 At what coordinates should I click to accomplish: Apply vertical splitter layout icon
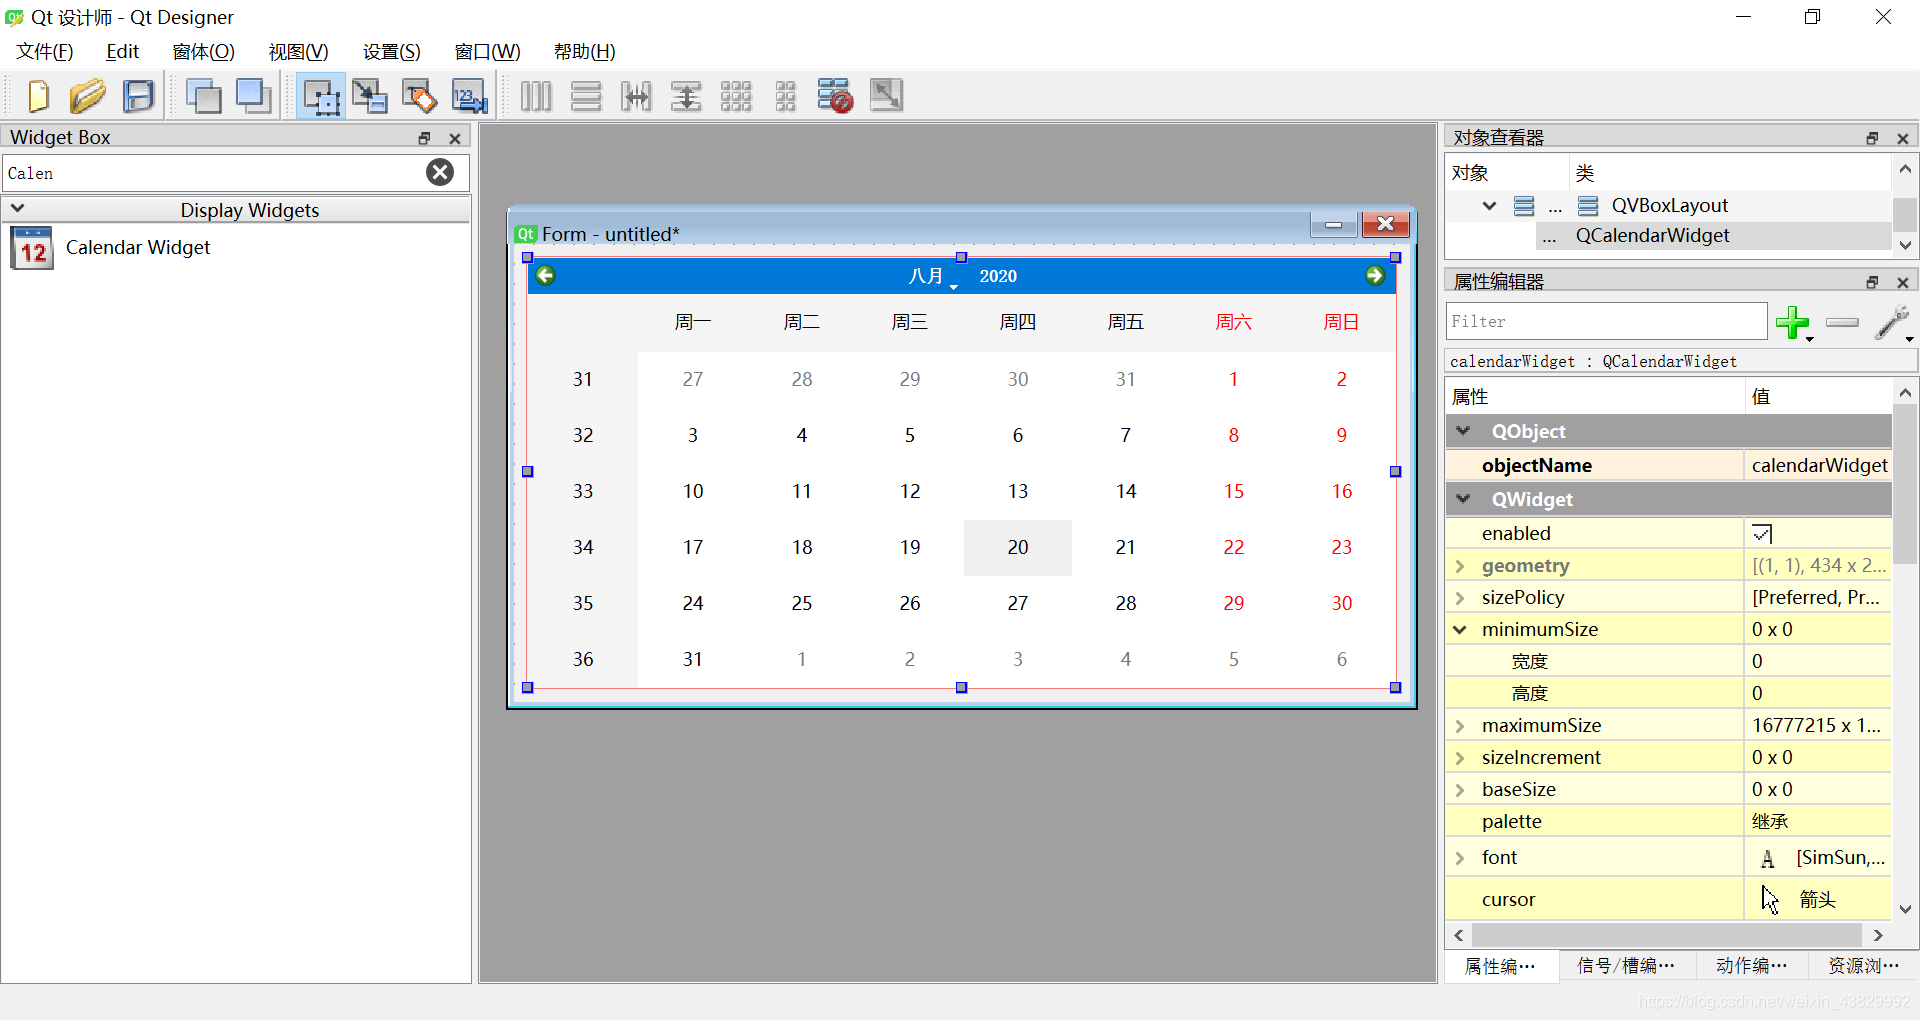[x=686, y=96]
